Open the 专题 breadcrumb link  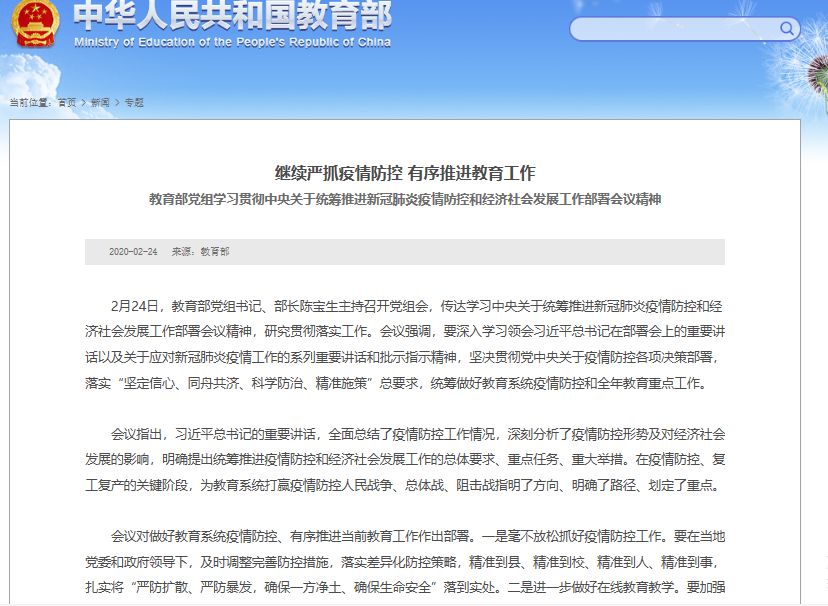pos(134,102)
